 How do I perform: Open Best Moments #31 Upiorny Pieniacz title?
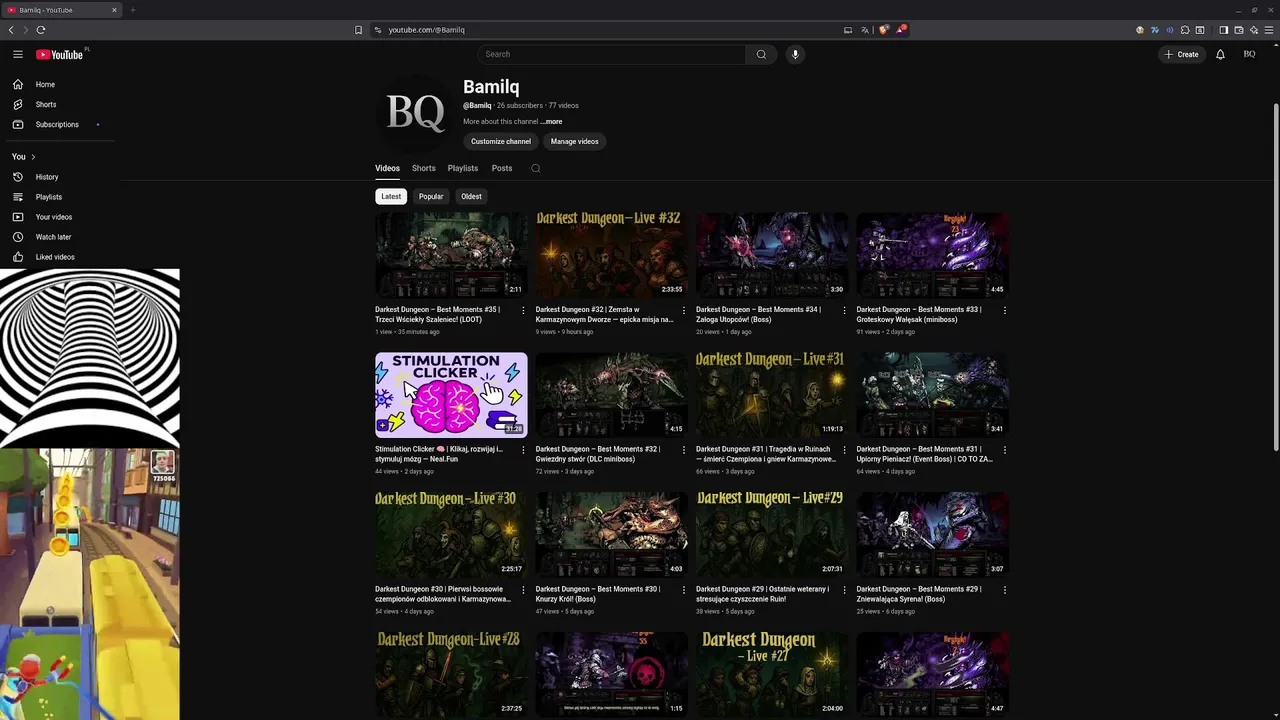click(925, 454)
